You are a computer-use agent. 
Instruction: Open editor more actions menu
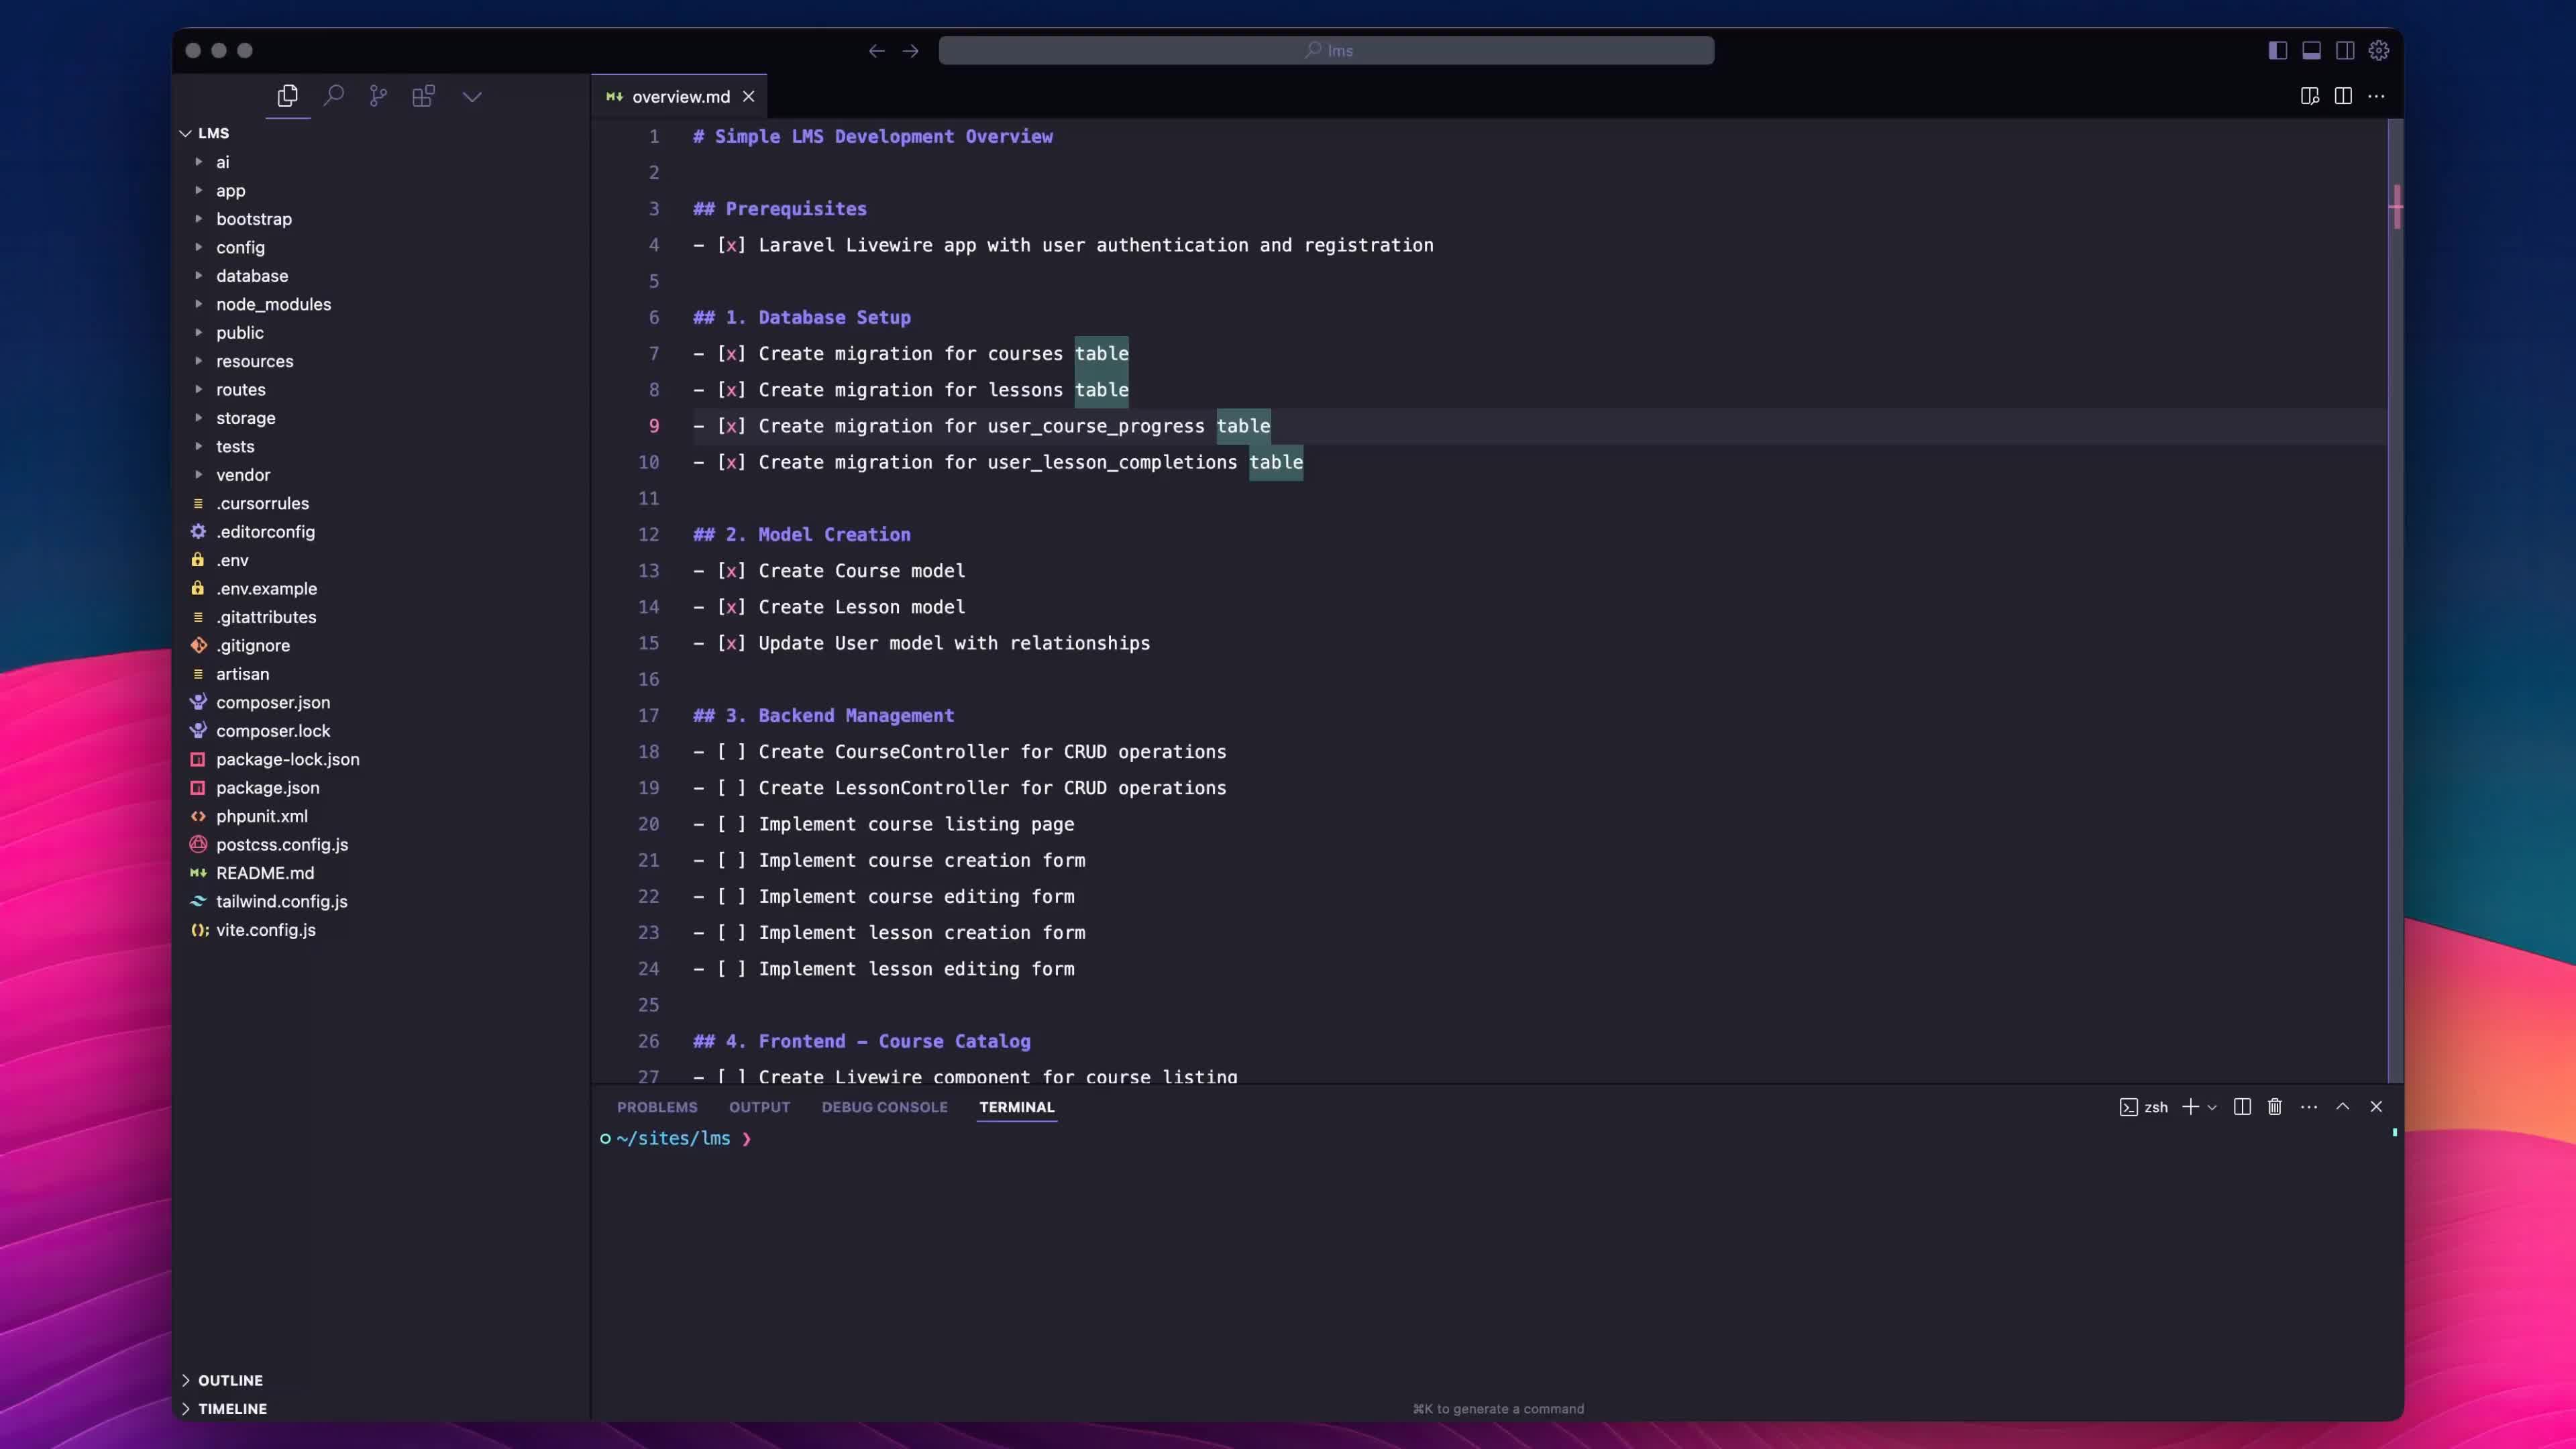click(2377, 96)
